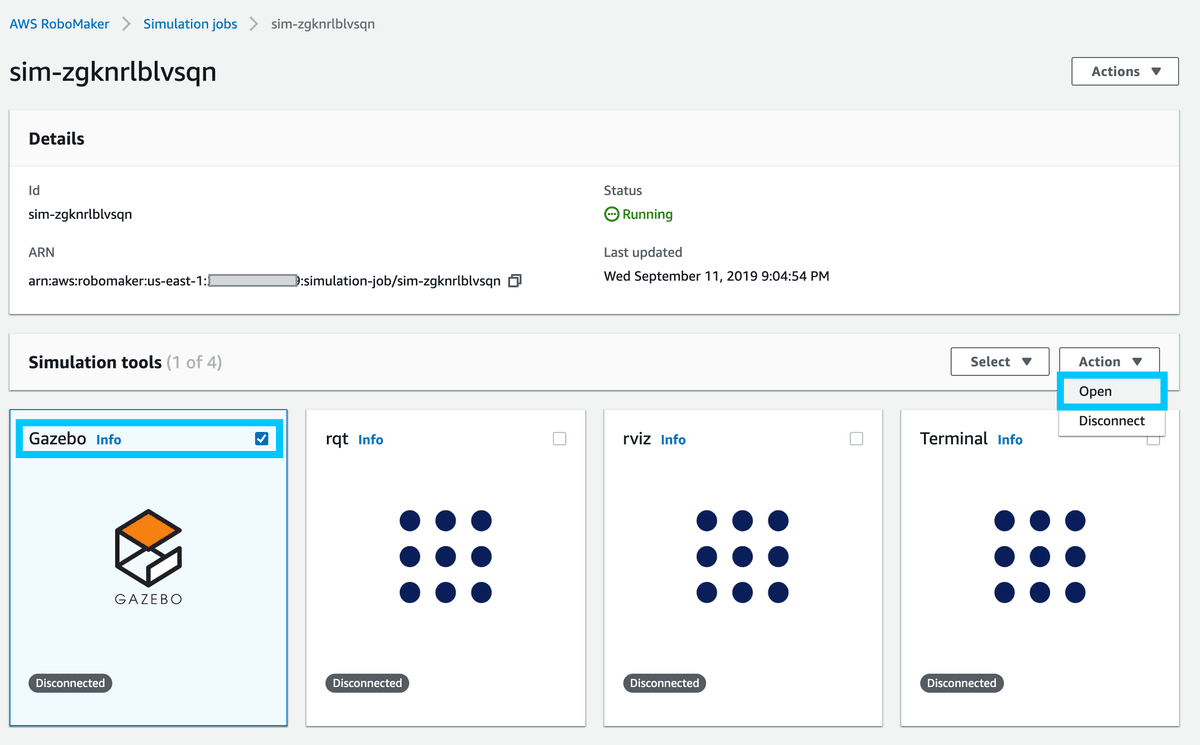Viewport: 1200px width, 745px height.
Task: Choose Open from the Action menu
Action: point(1096,391)
